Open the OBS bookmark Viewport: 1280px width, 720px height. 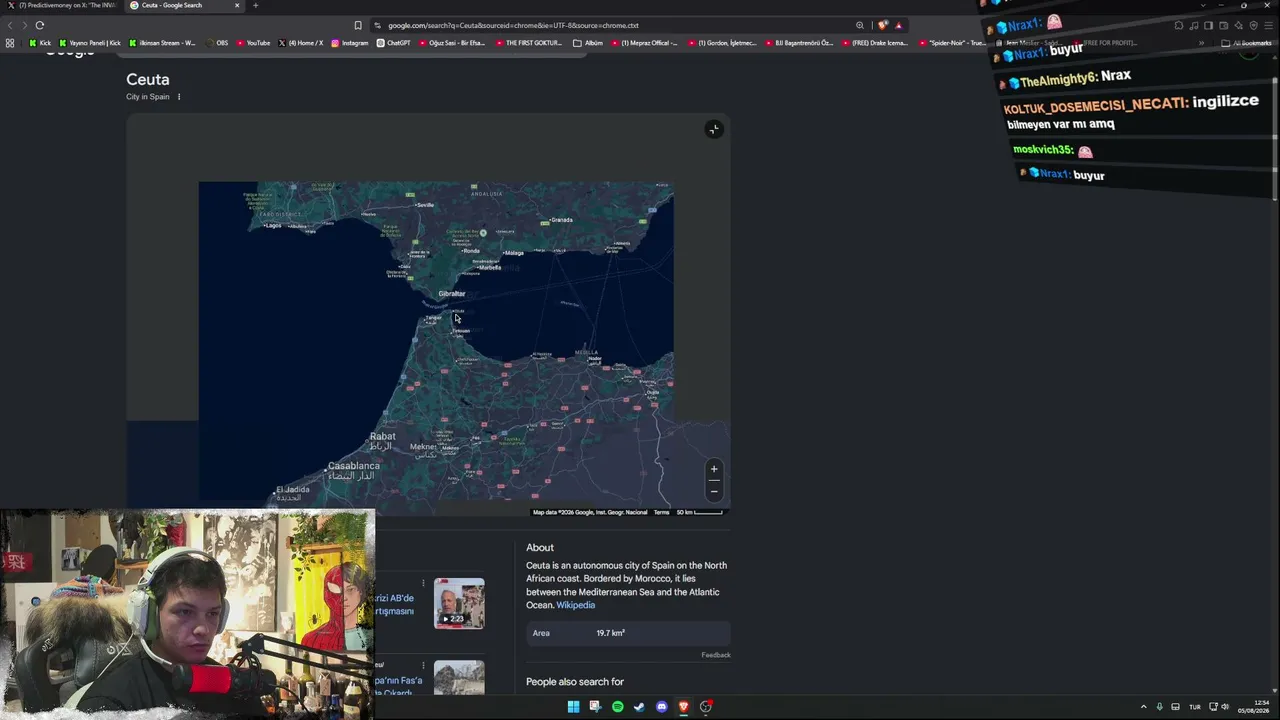pos(217,43)
